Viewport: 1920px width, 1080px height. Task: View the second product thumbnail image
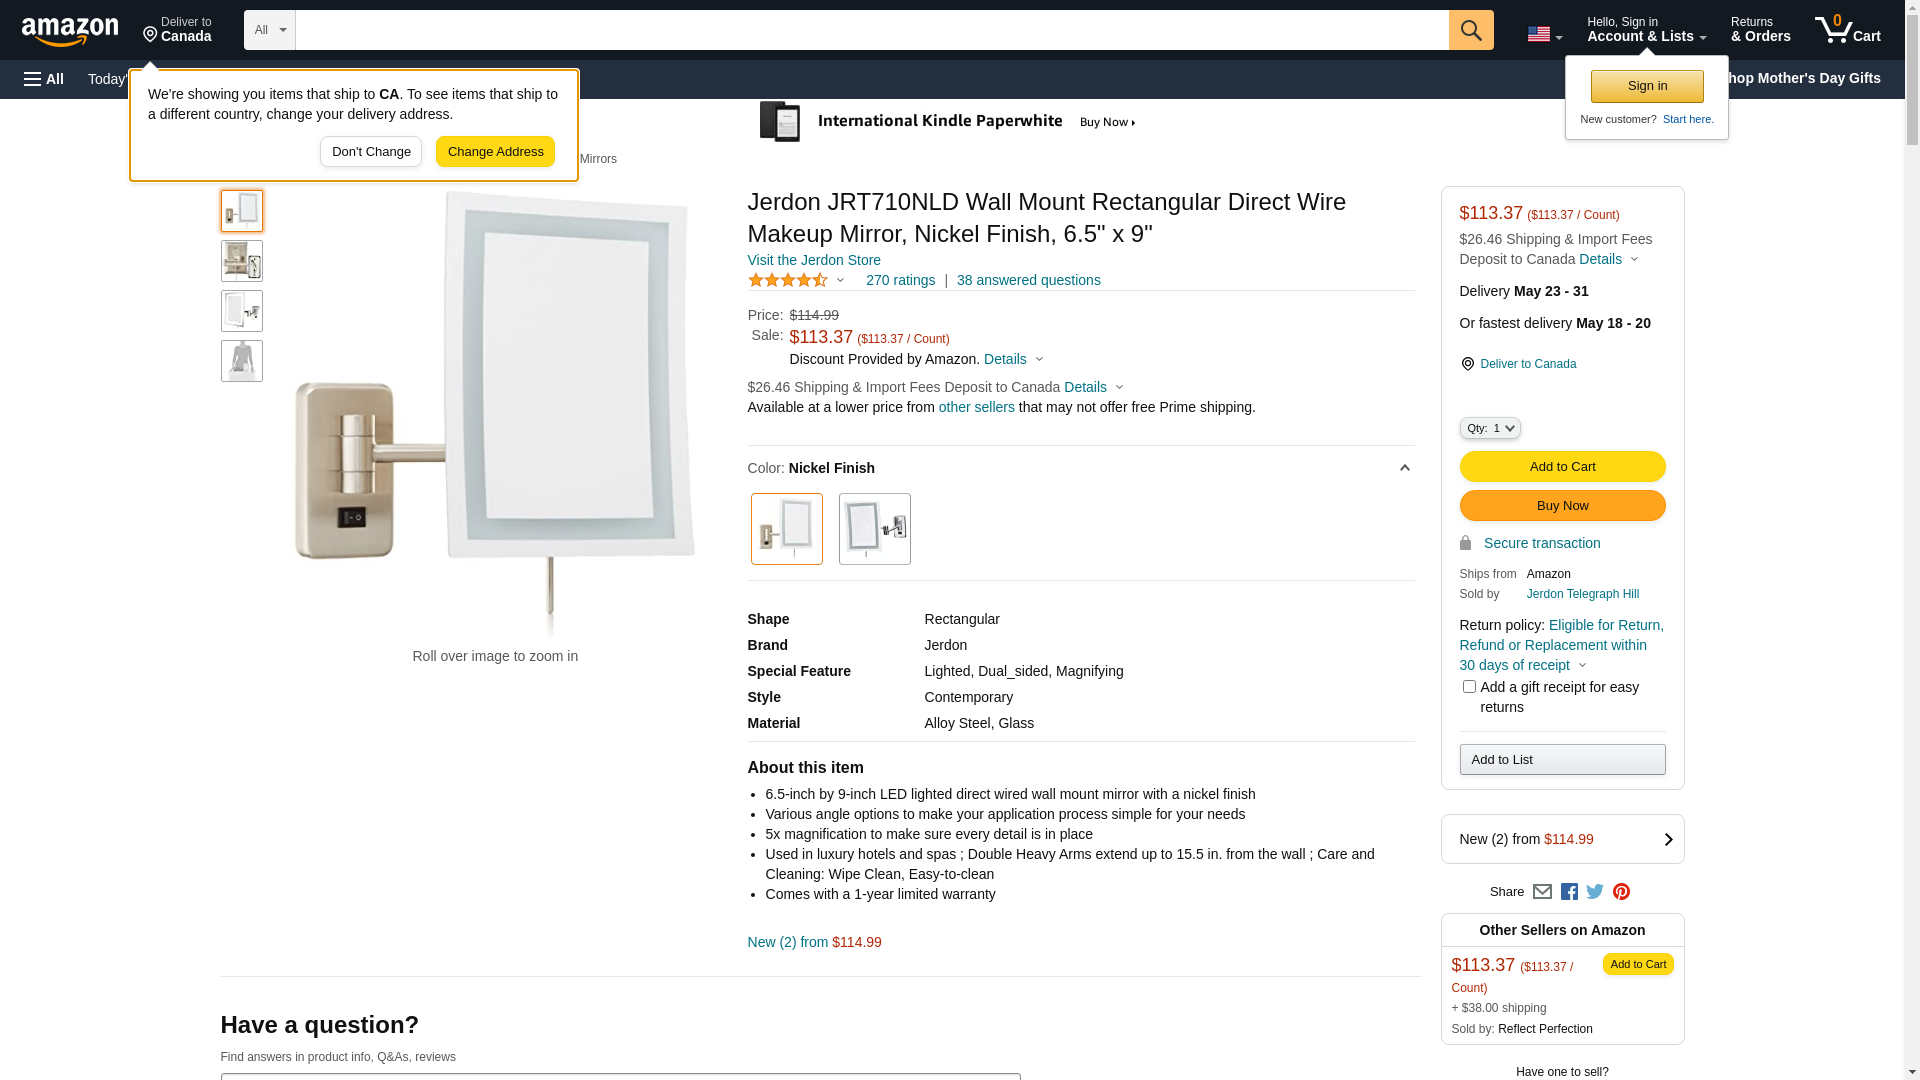[242, 261]
